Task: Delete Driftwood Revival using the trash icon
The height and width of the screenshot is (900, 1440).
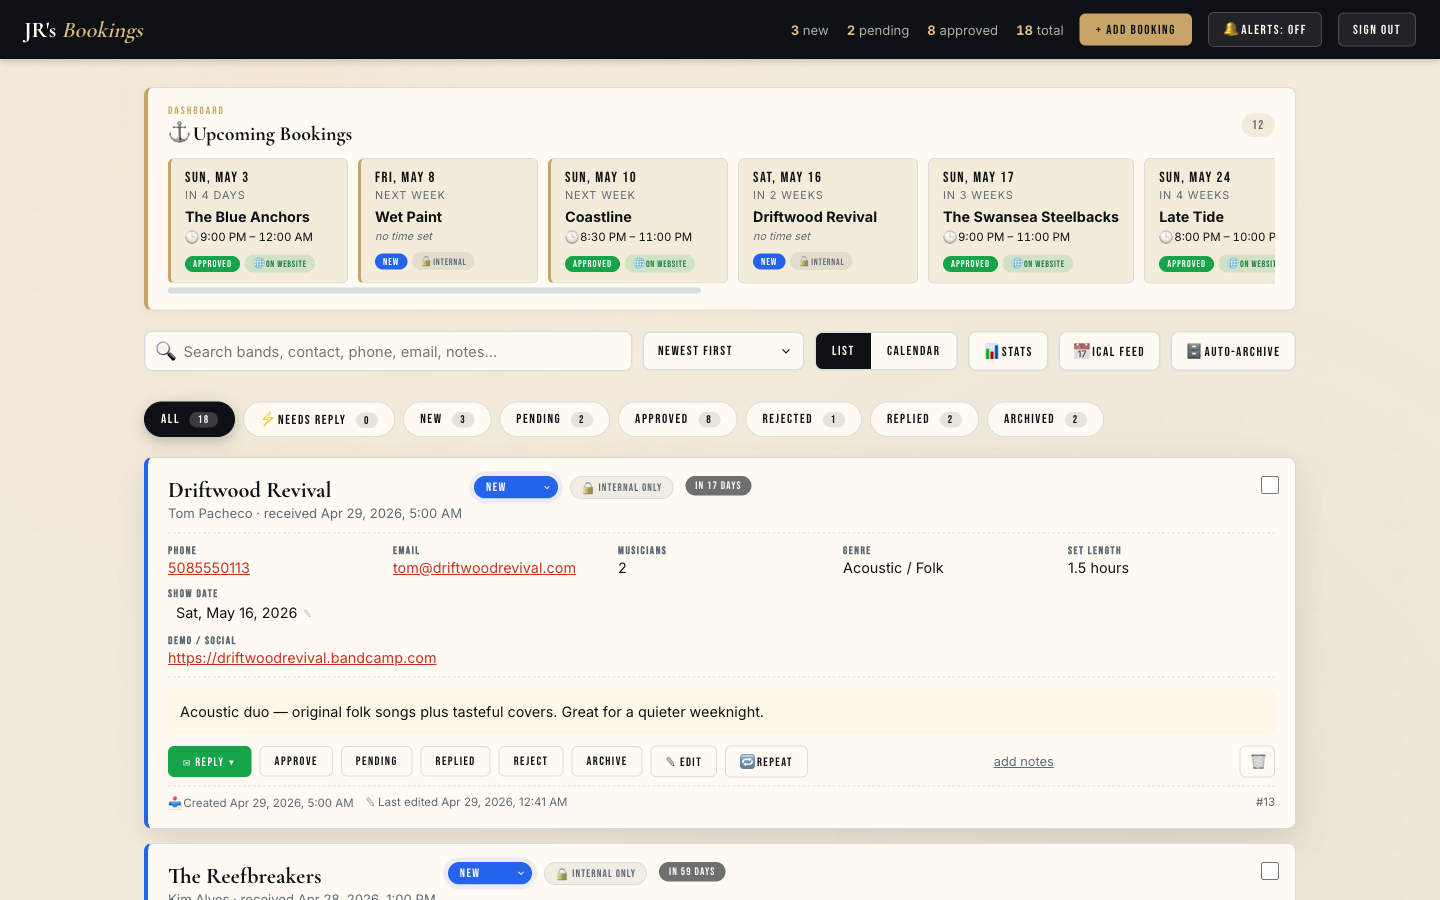Action: (1256, 761)
